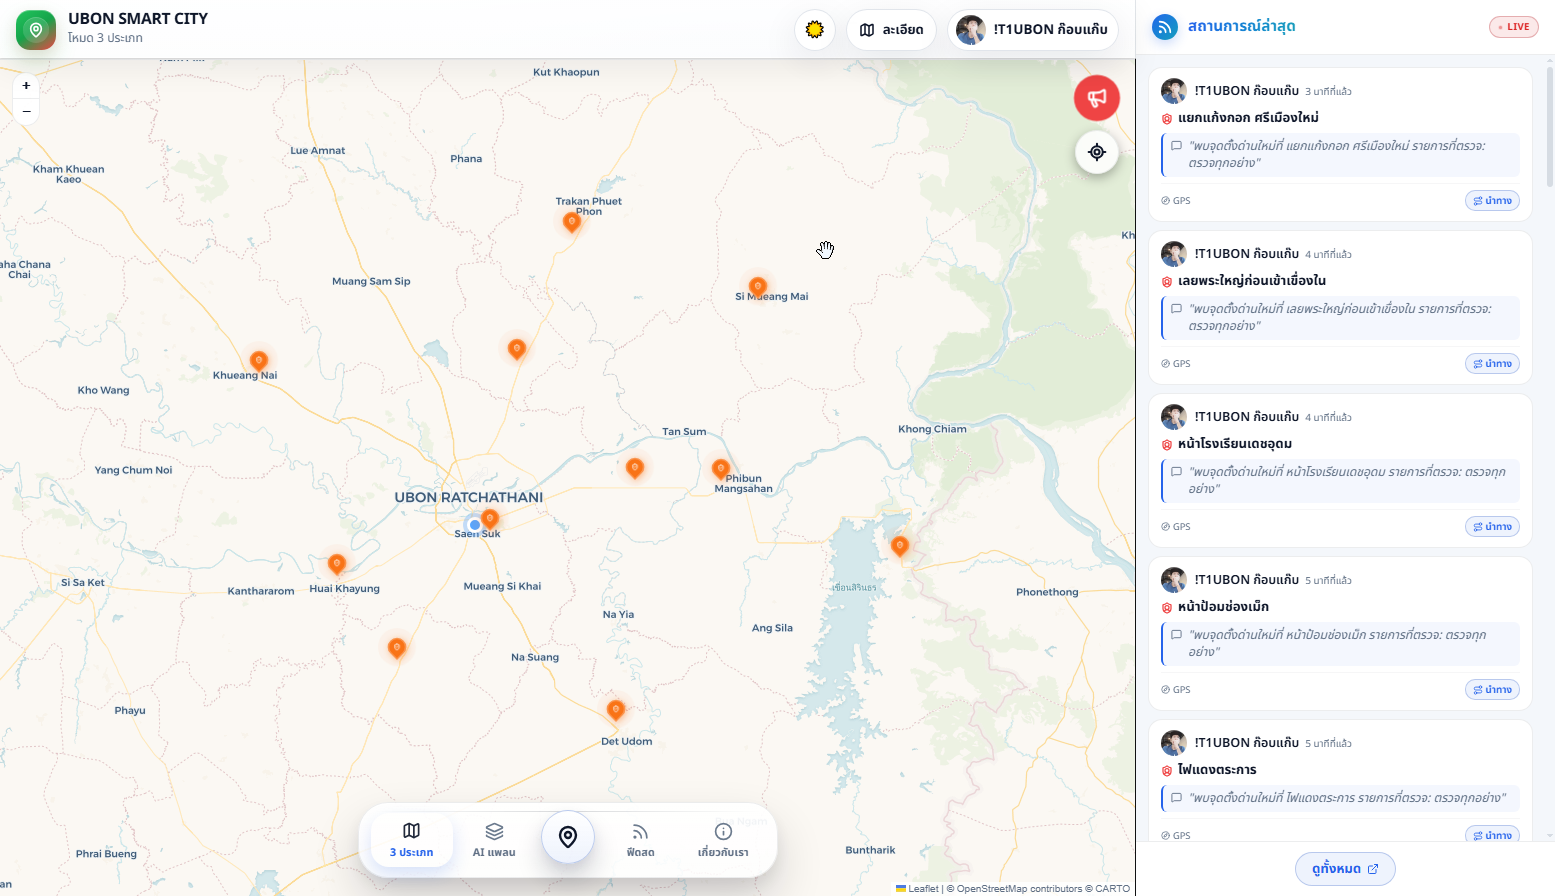Click นำทาง on the เลยพระใหญ่ report
The image size is (1555, 896).
[x=1491, y=363]
